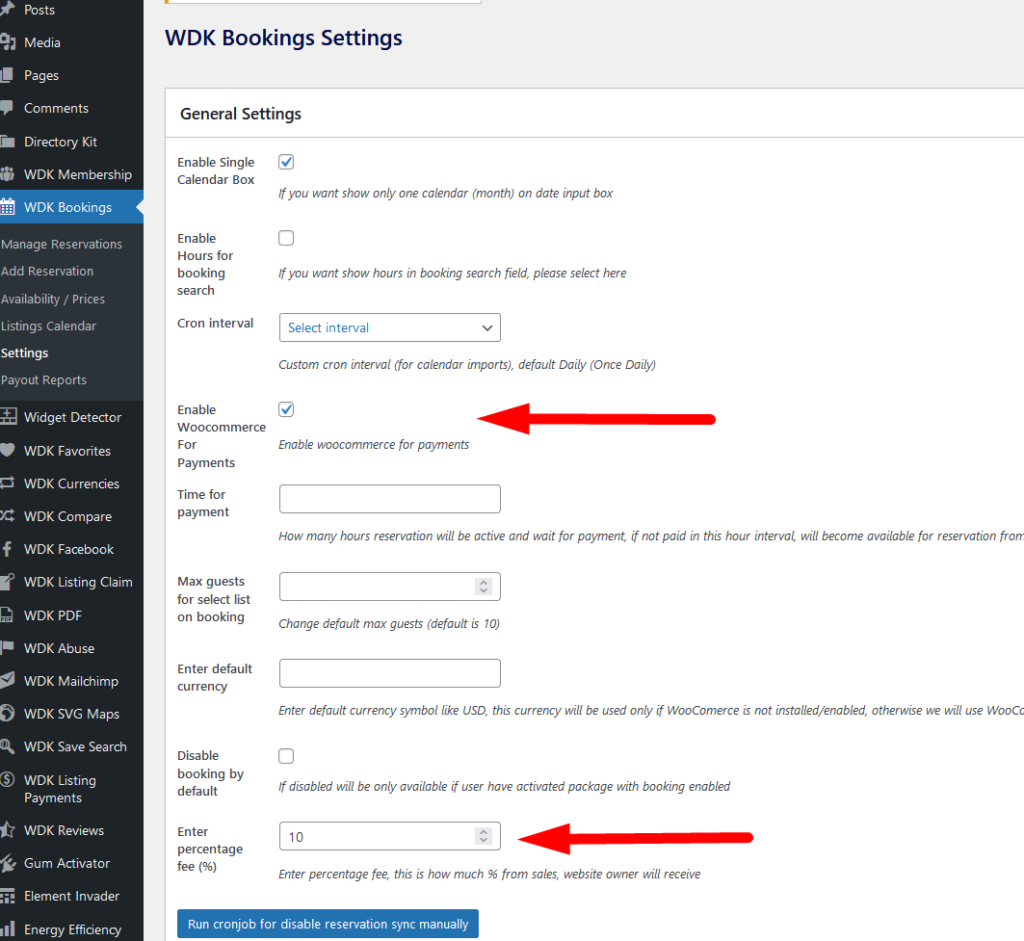The image size is (1024, 941).
Task: Open Add Reservation submenu item
Action: [x=47, y=271]
